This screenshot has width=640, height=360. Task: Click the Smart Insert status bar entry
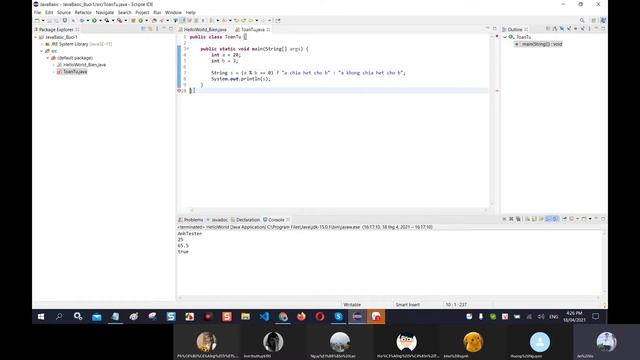(x=407, y=304)
